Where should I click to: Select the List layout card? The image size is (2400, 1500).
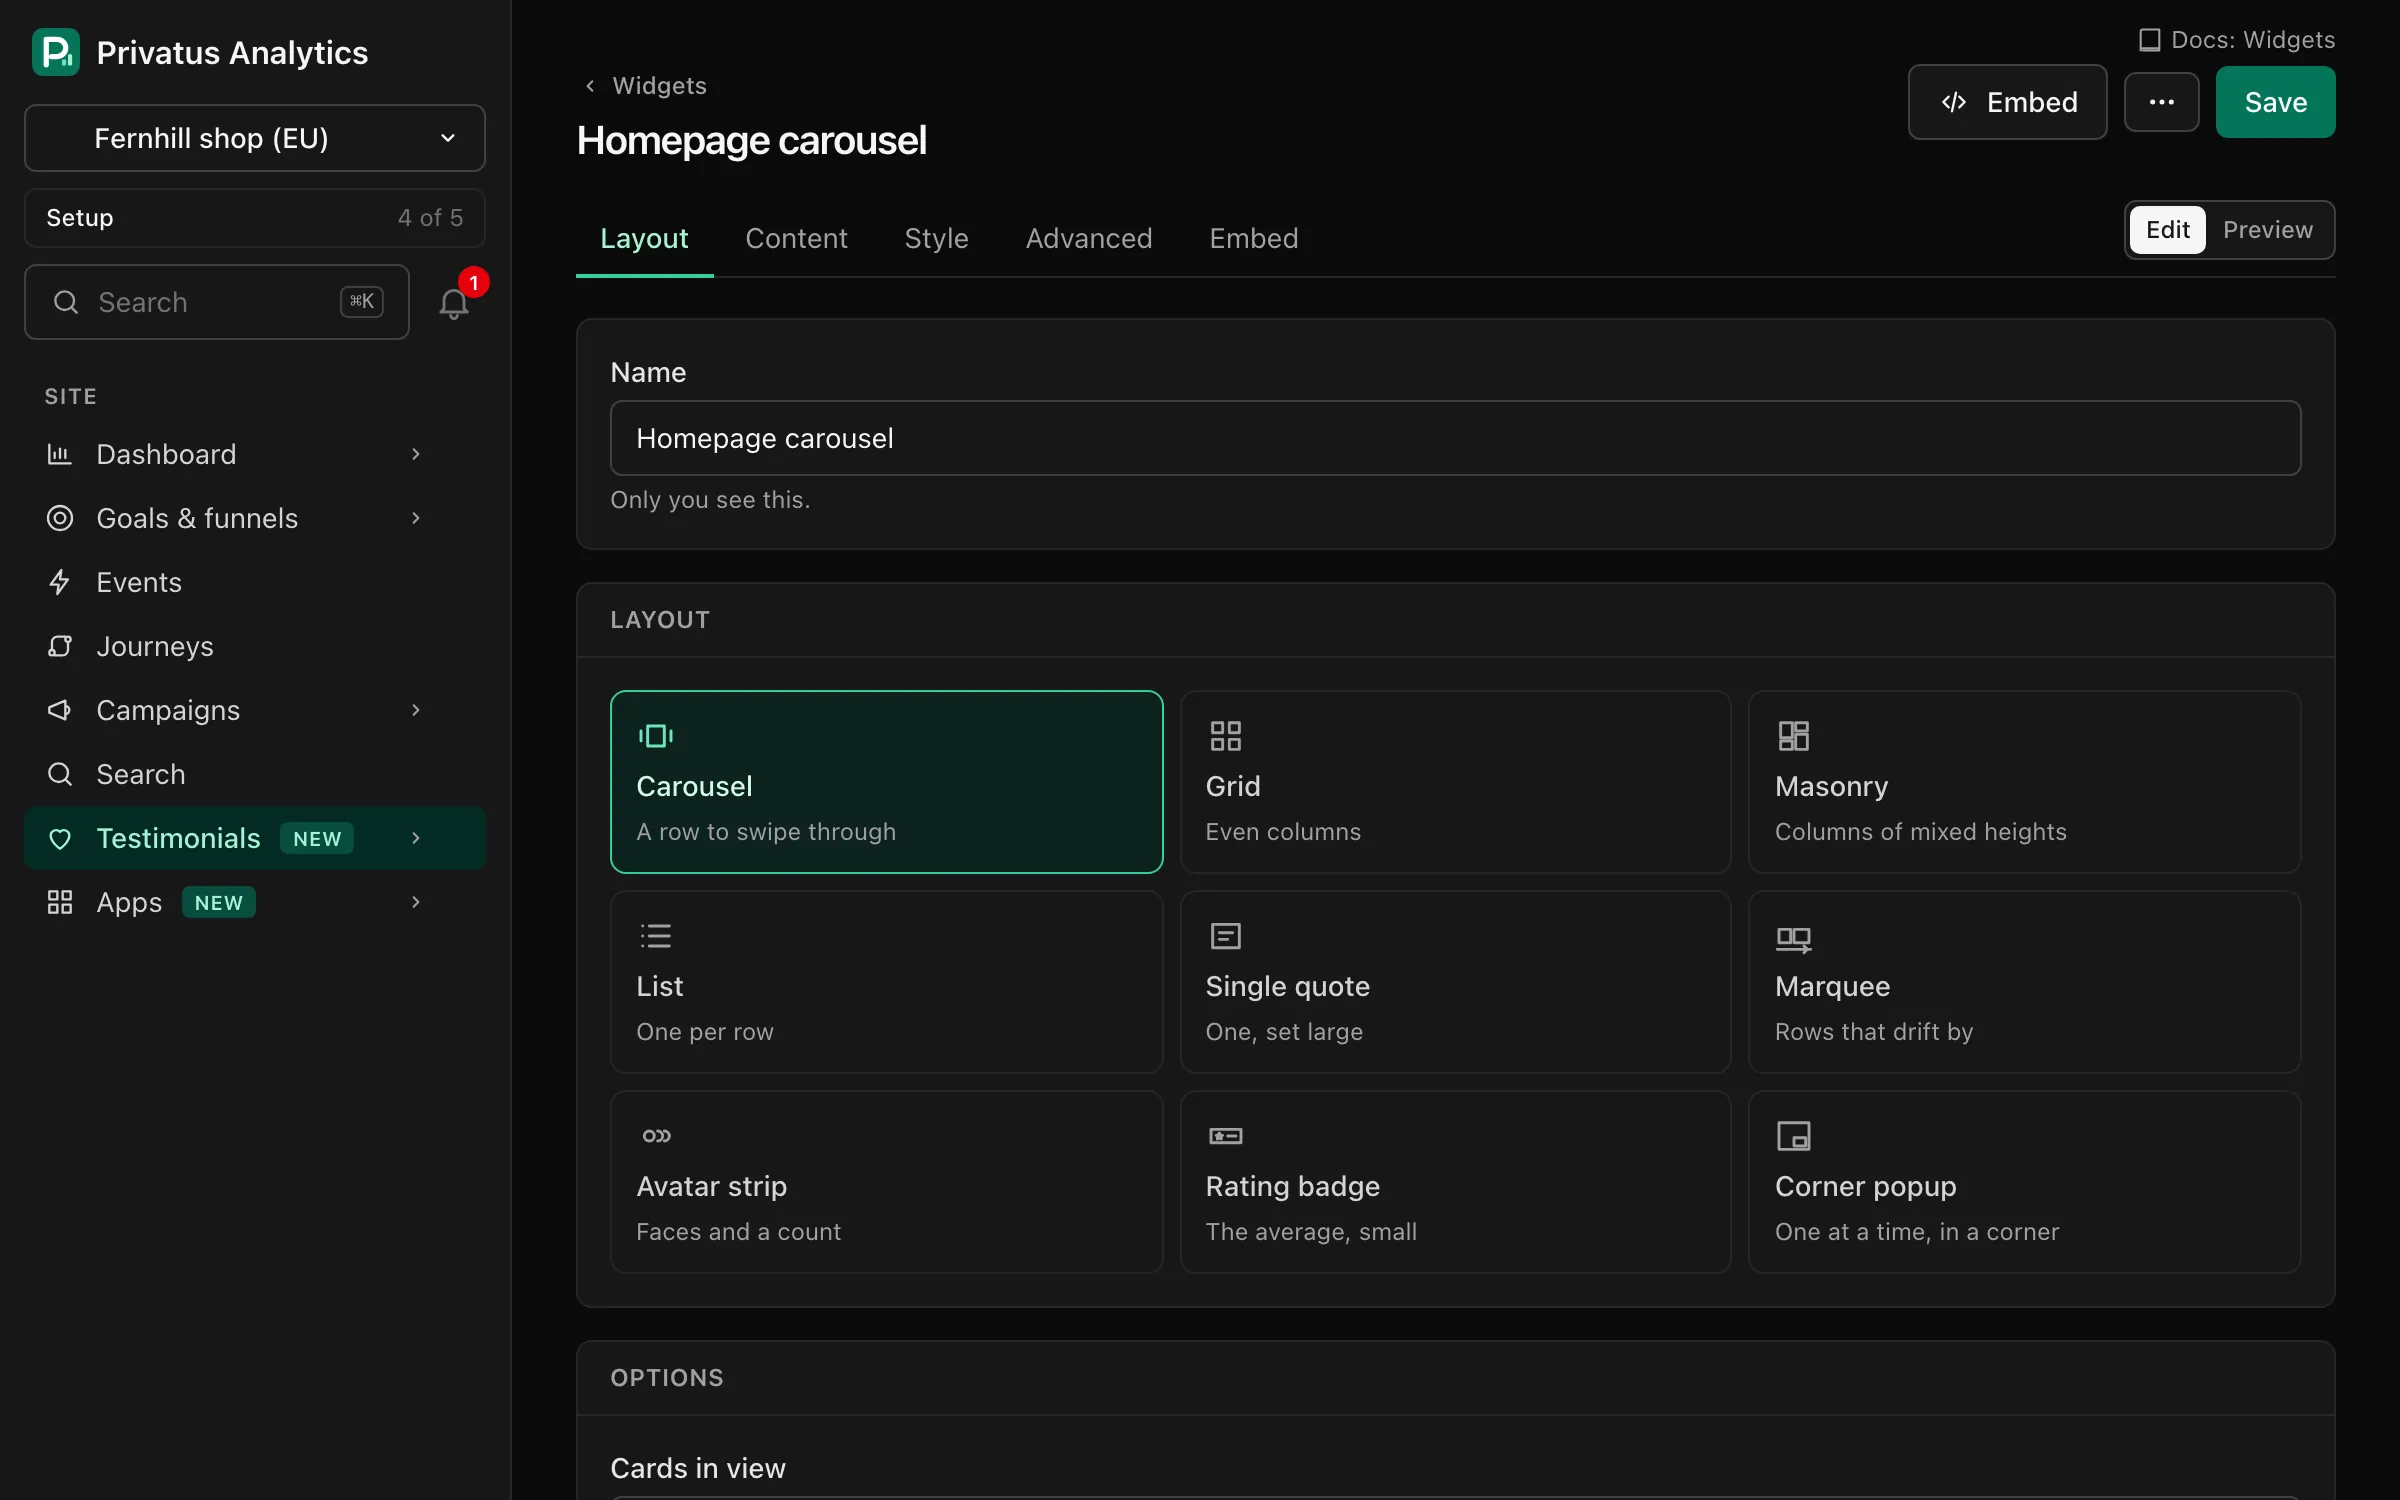click(886, 982)
